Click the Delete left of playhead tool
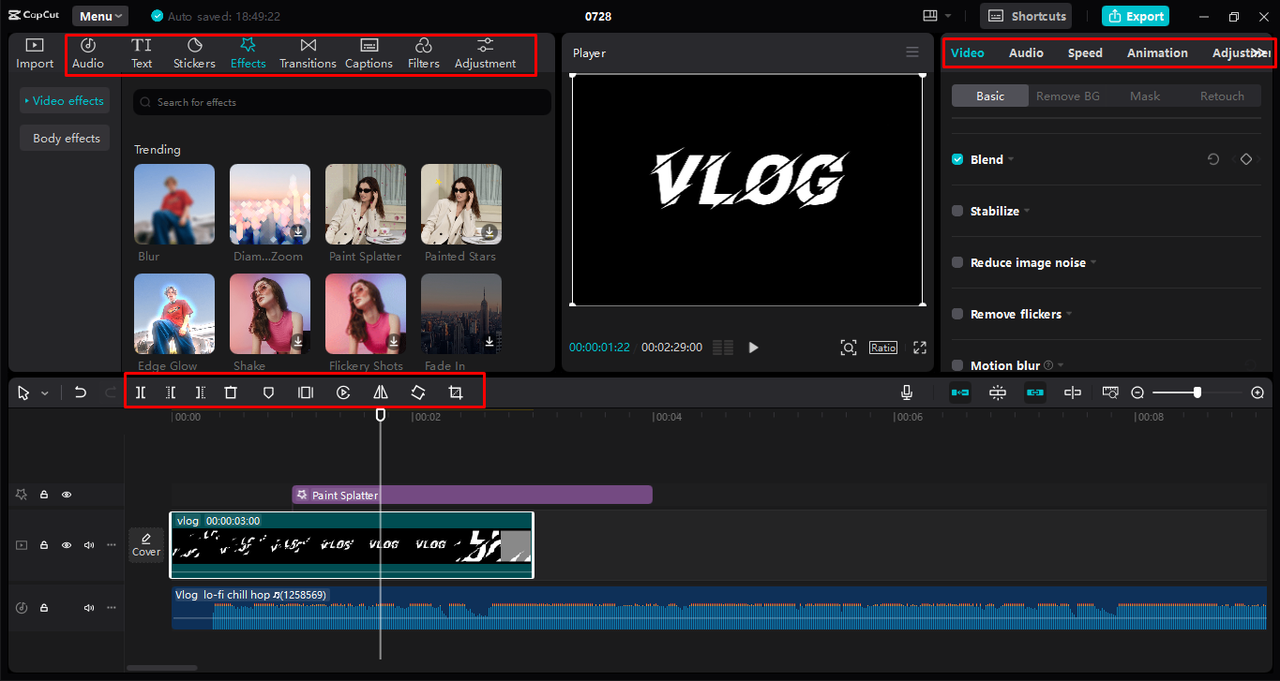The height and width of the screenshot is (681, 1280). click(x=171, y=393)
